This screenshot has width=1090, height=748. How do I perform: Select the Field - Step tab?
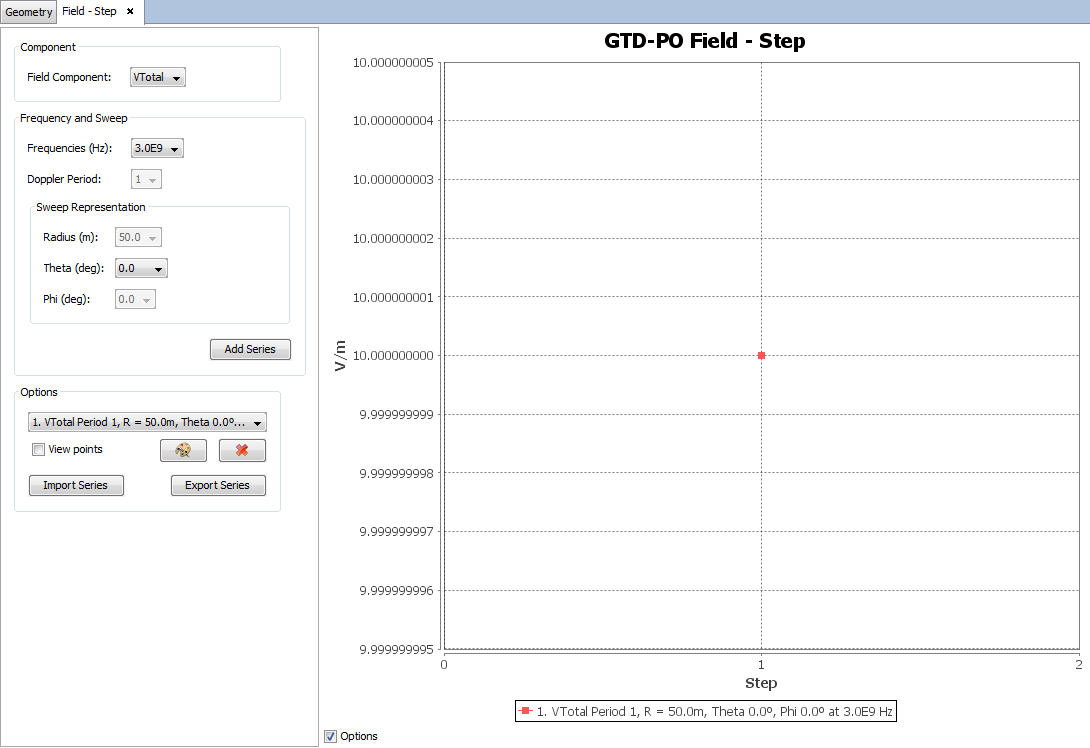coord(89,12)
